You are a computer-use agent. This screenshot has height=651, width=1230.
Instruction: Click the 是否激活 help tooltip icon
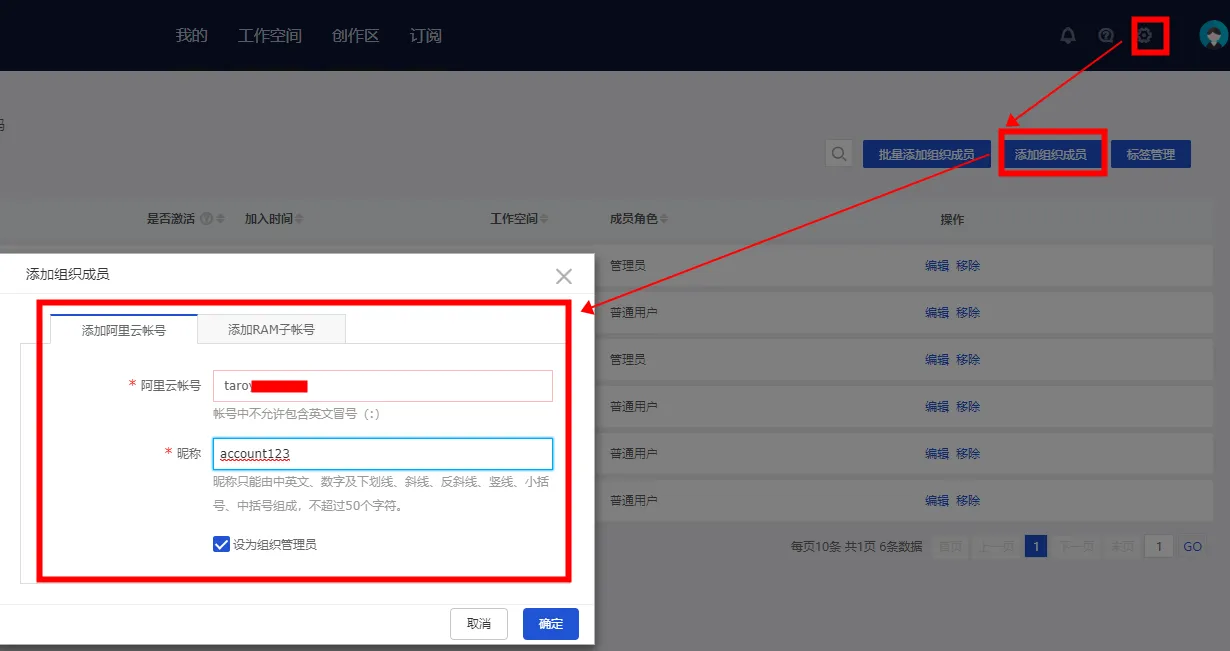tap(206, 219)
